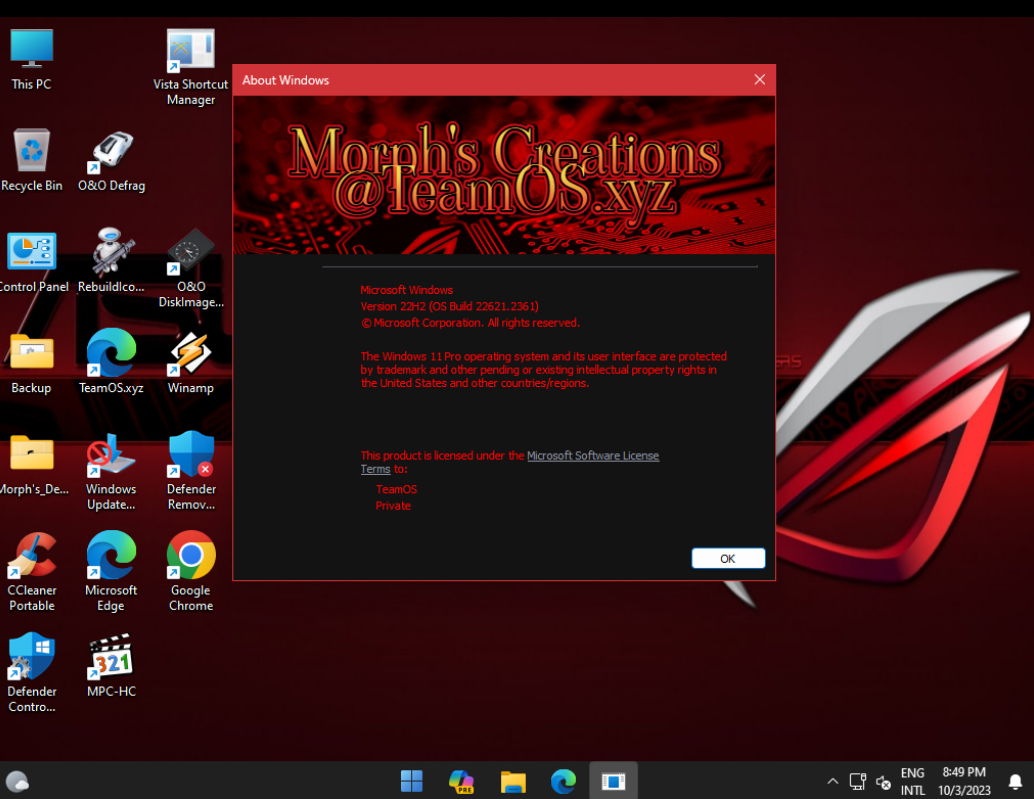1034x799 pixels.
Task: Open the weather widget on the taskbar
Action: [17, 782]
